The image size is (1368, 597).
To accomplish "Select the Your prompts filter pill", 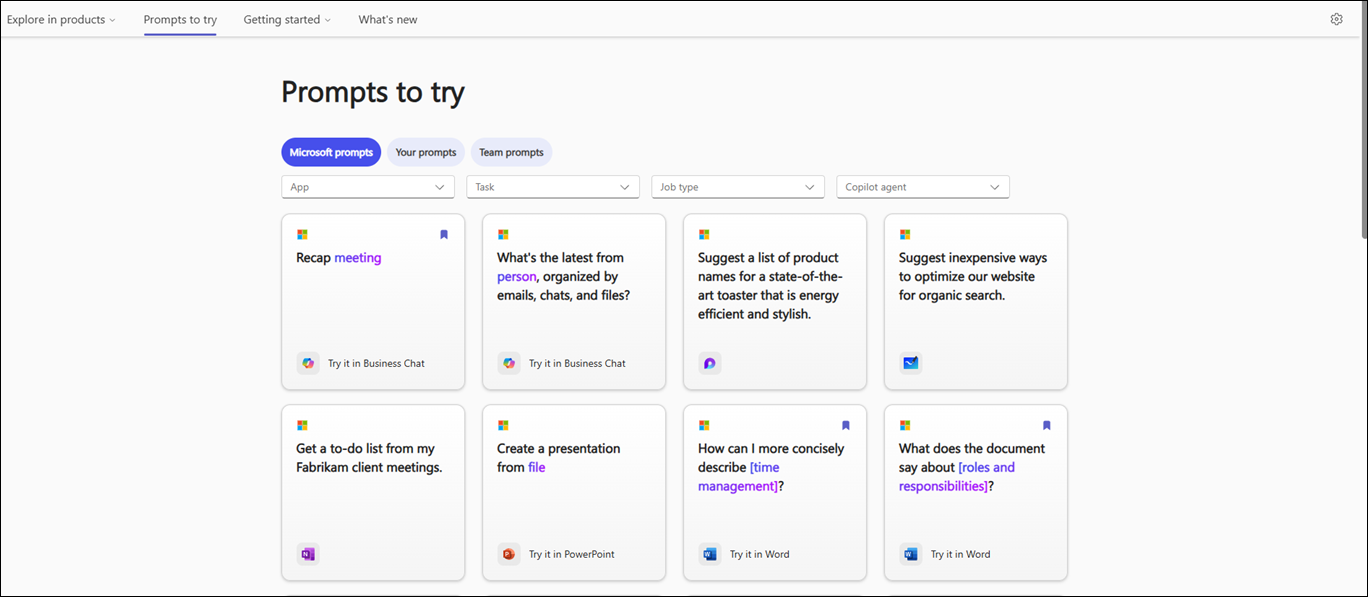I will [x=425, y=152].
